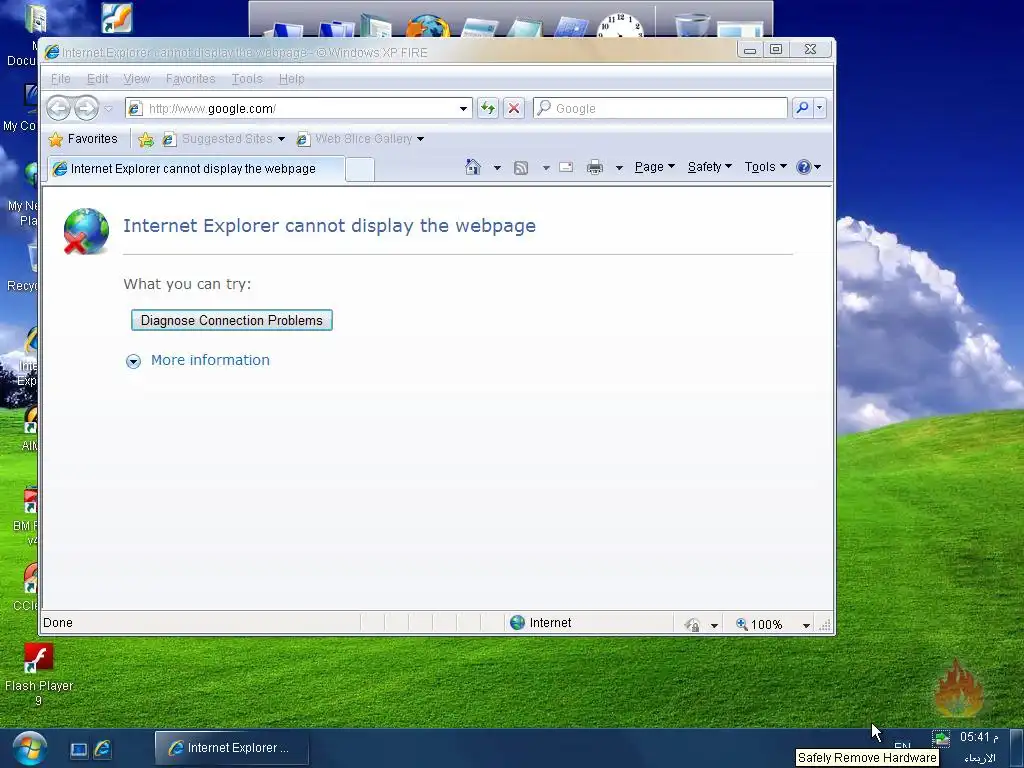Expand Suggested Sites dropdown arrow
Image resolution: width=1024 pixels, height=768 pixels.
tap(281, 139)
